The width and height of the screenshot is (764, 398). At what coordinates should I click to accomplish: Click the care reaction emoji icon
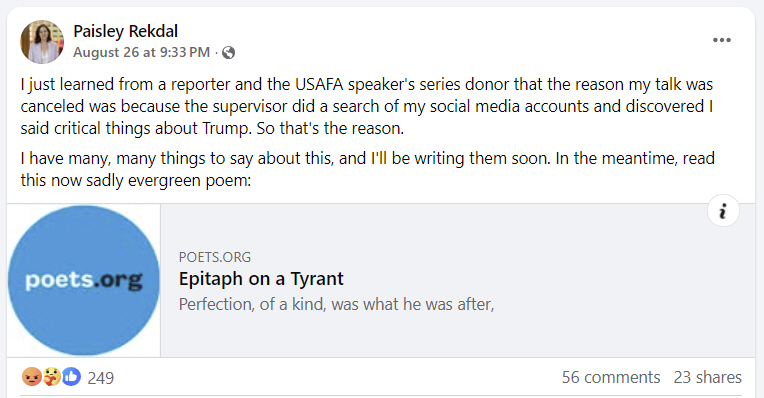pos(52,377)
